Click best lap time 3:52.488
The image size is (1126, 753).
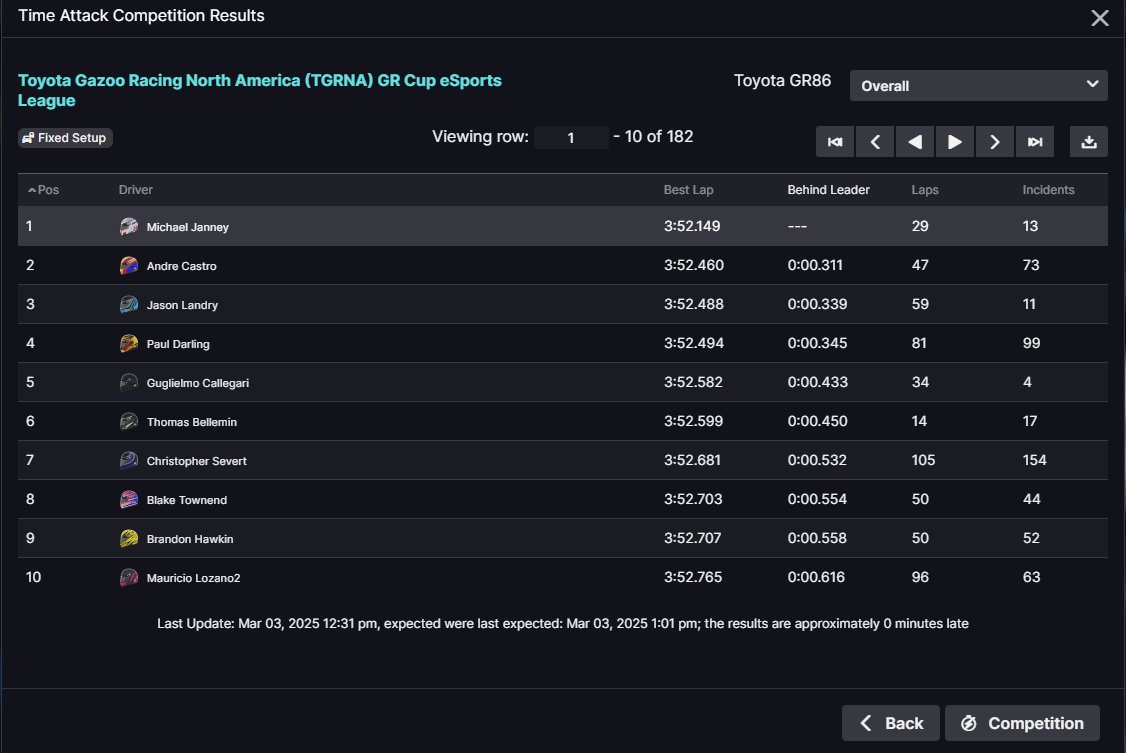coord(694,304)
